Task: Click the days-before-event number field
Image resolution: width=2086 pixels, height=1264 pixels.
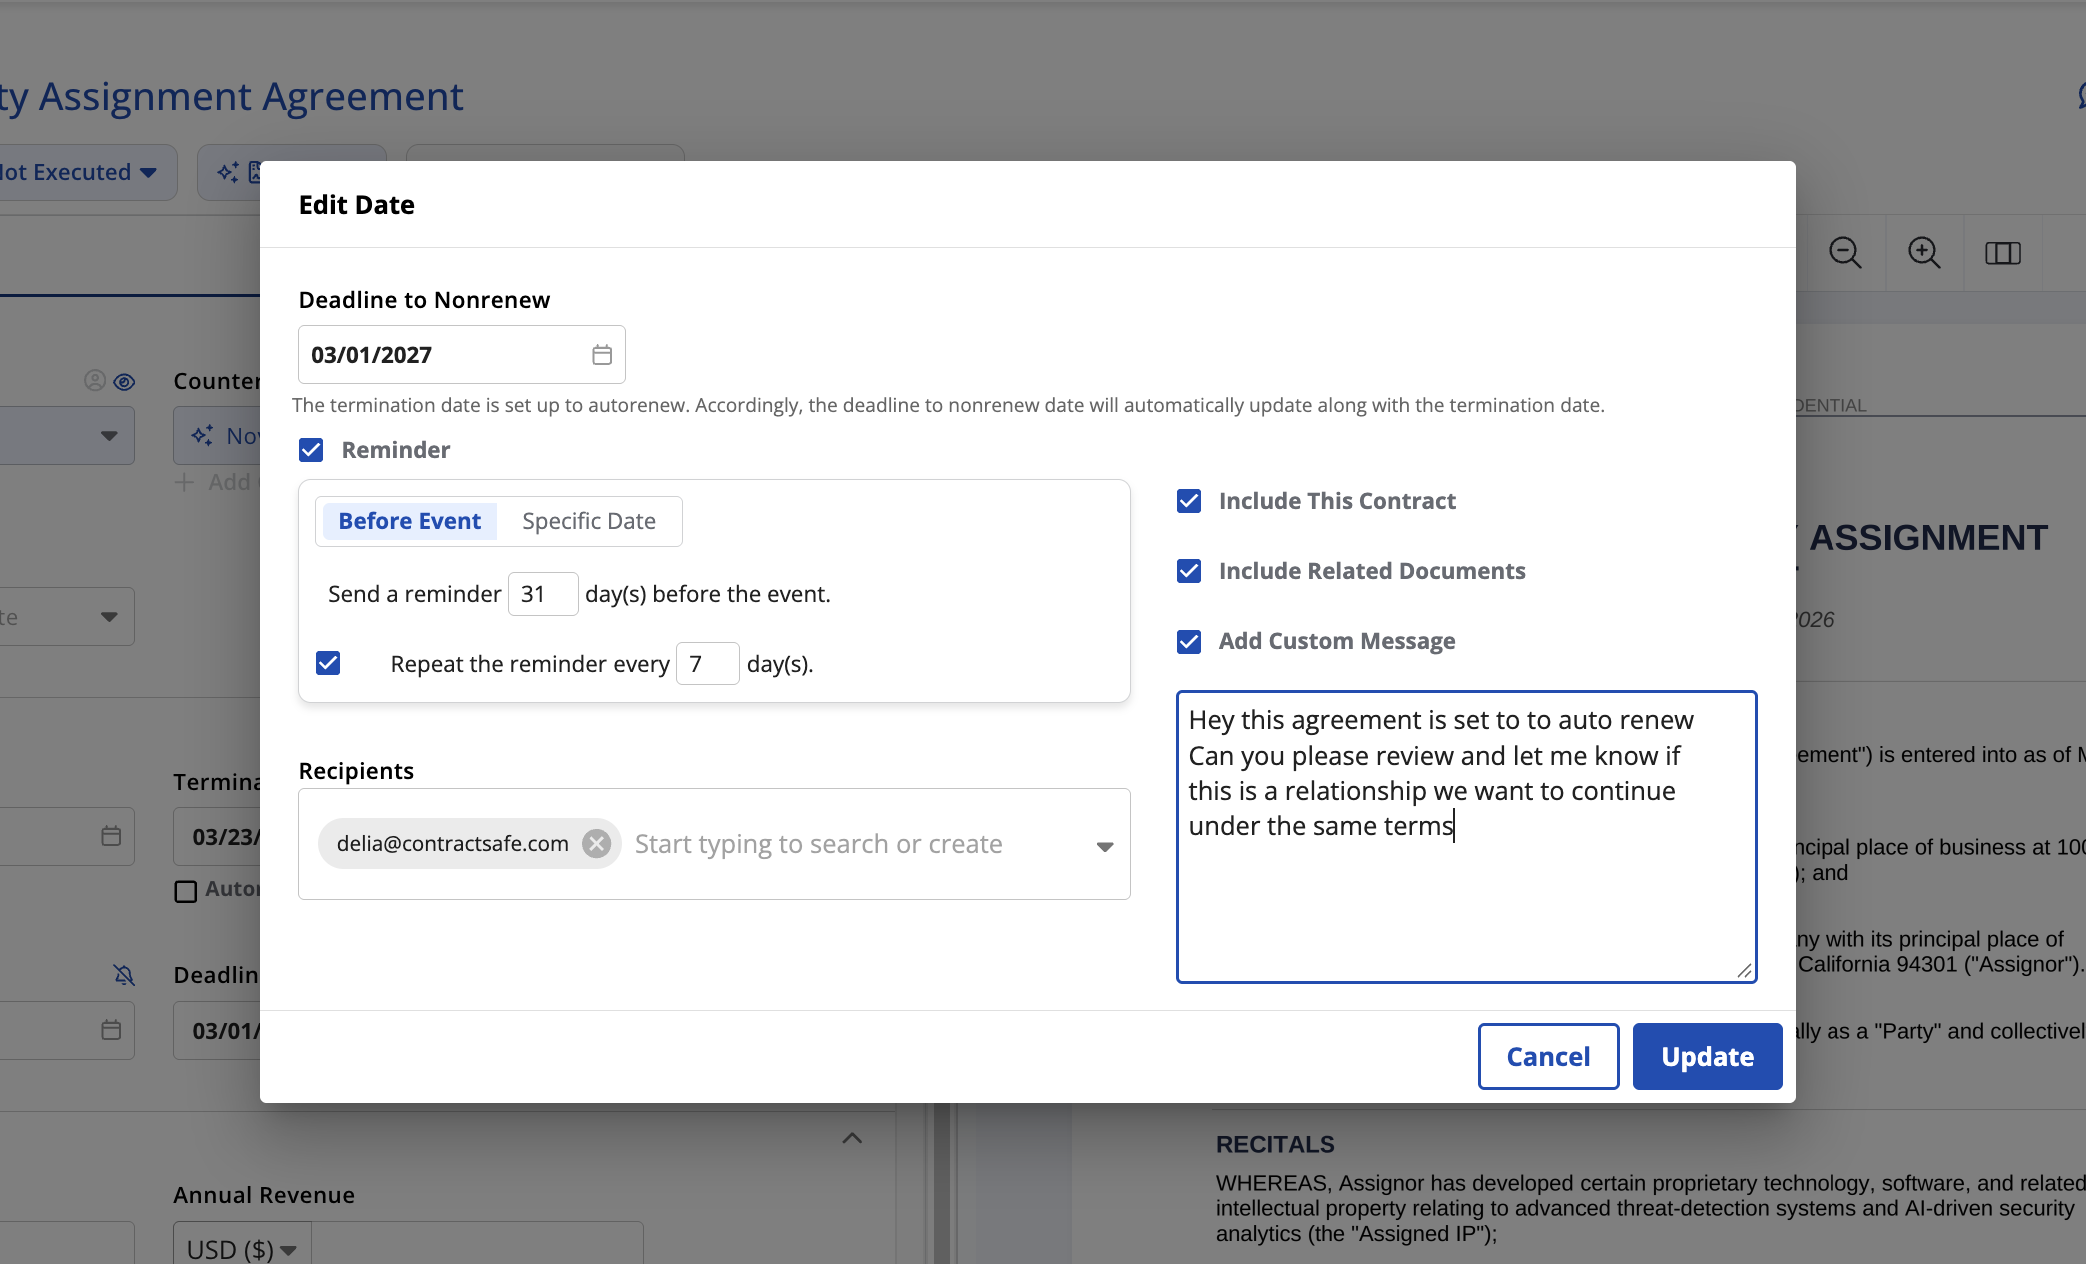Action: 543,594
